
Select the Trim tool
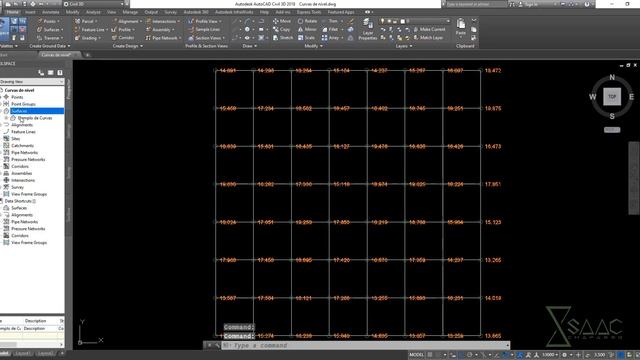pos(331,21)
